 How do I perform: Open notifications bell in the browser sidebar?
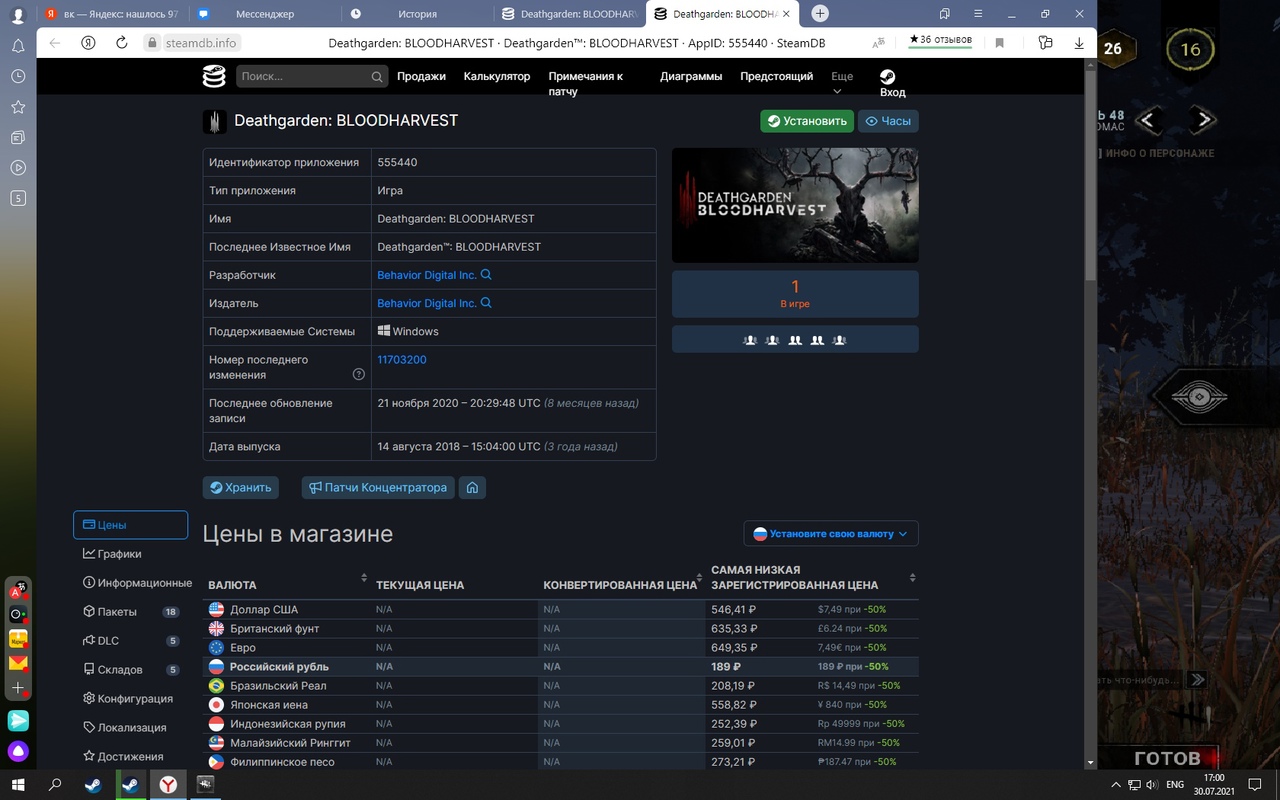point(18,46)
